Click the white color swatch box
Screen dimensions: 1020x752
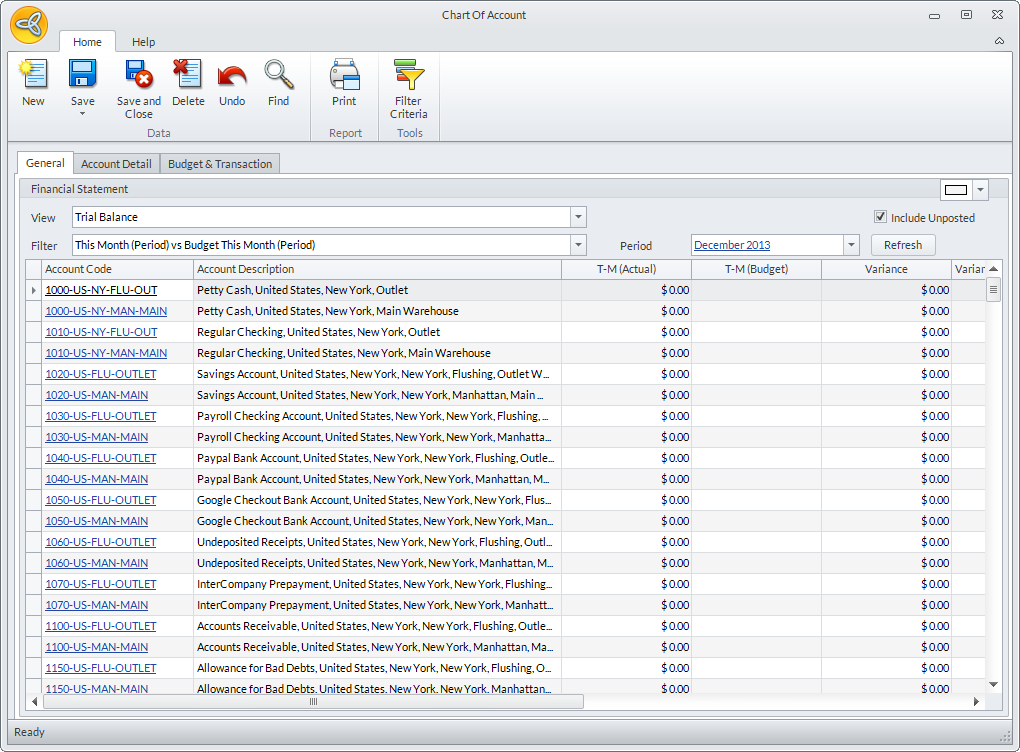click(956, 190)
